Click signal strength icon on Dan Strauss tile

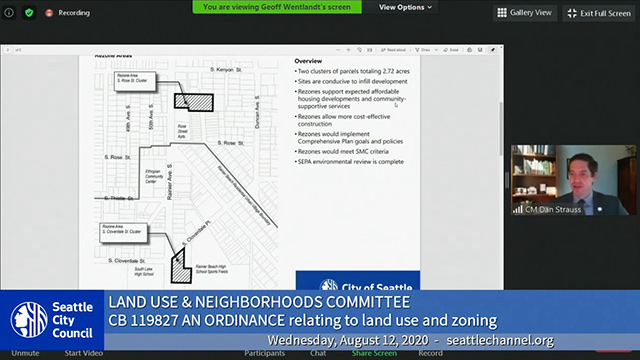click(x=518, y=209)
